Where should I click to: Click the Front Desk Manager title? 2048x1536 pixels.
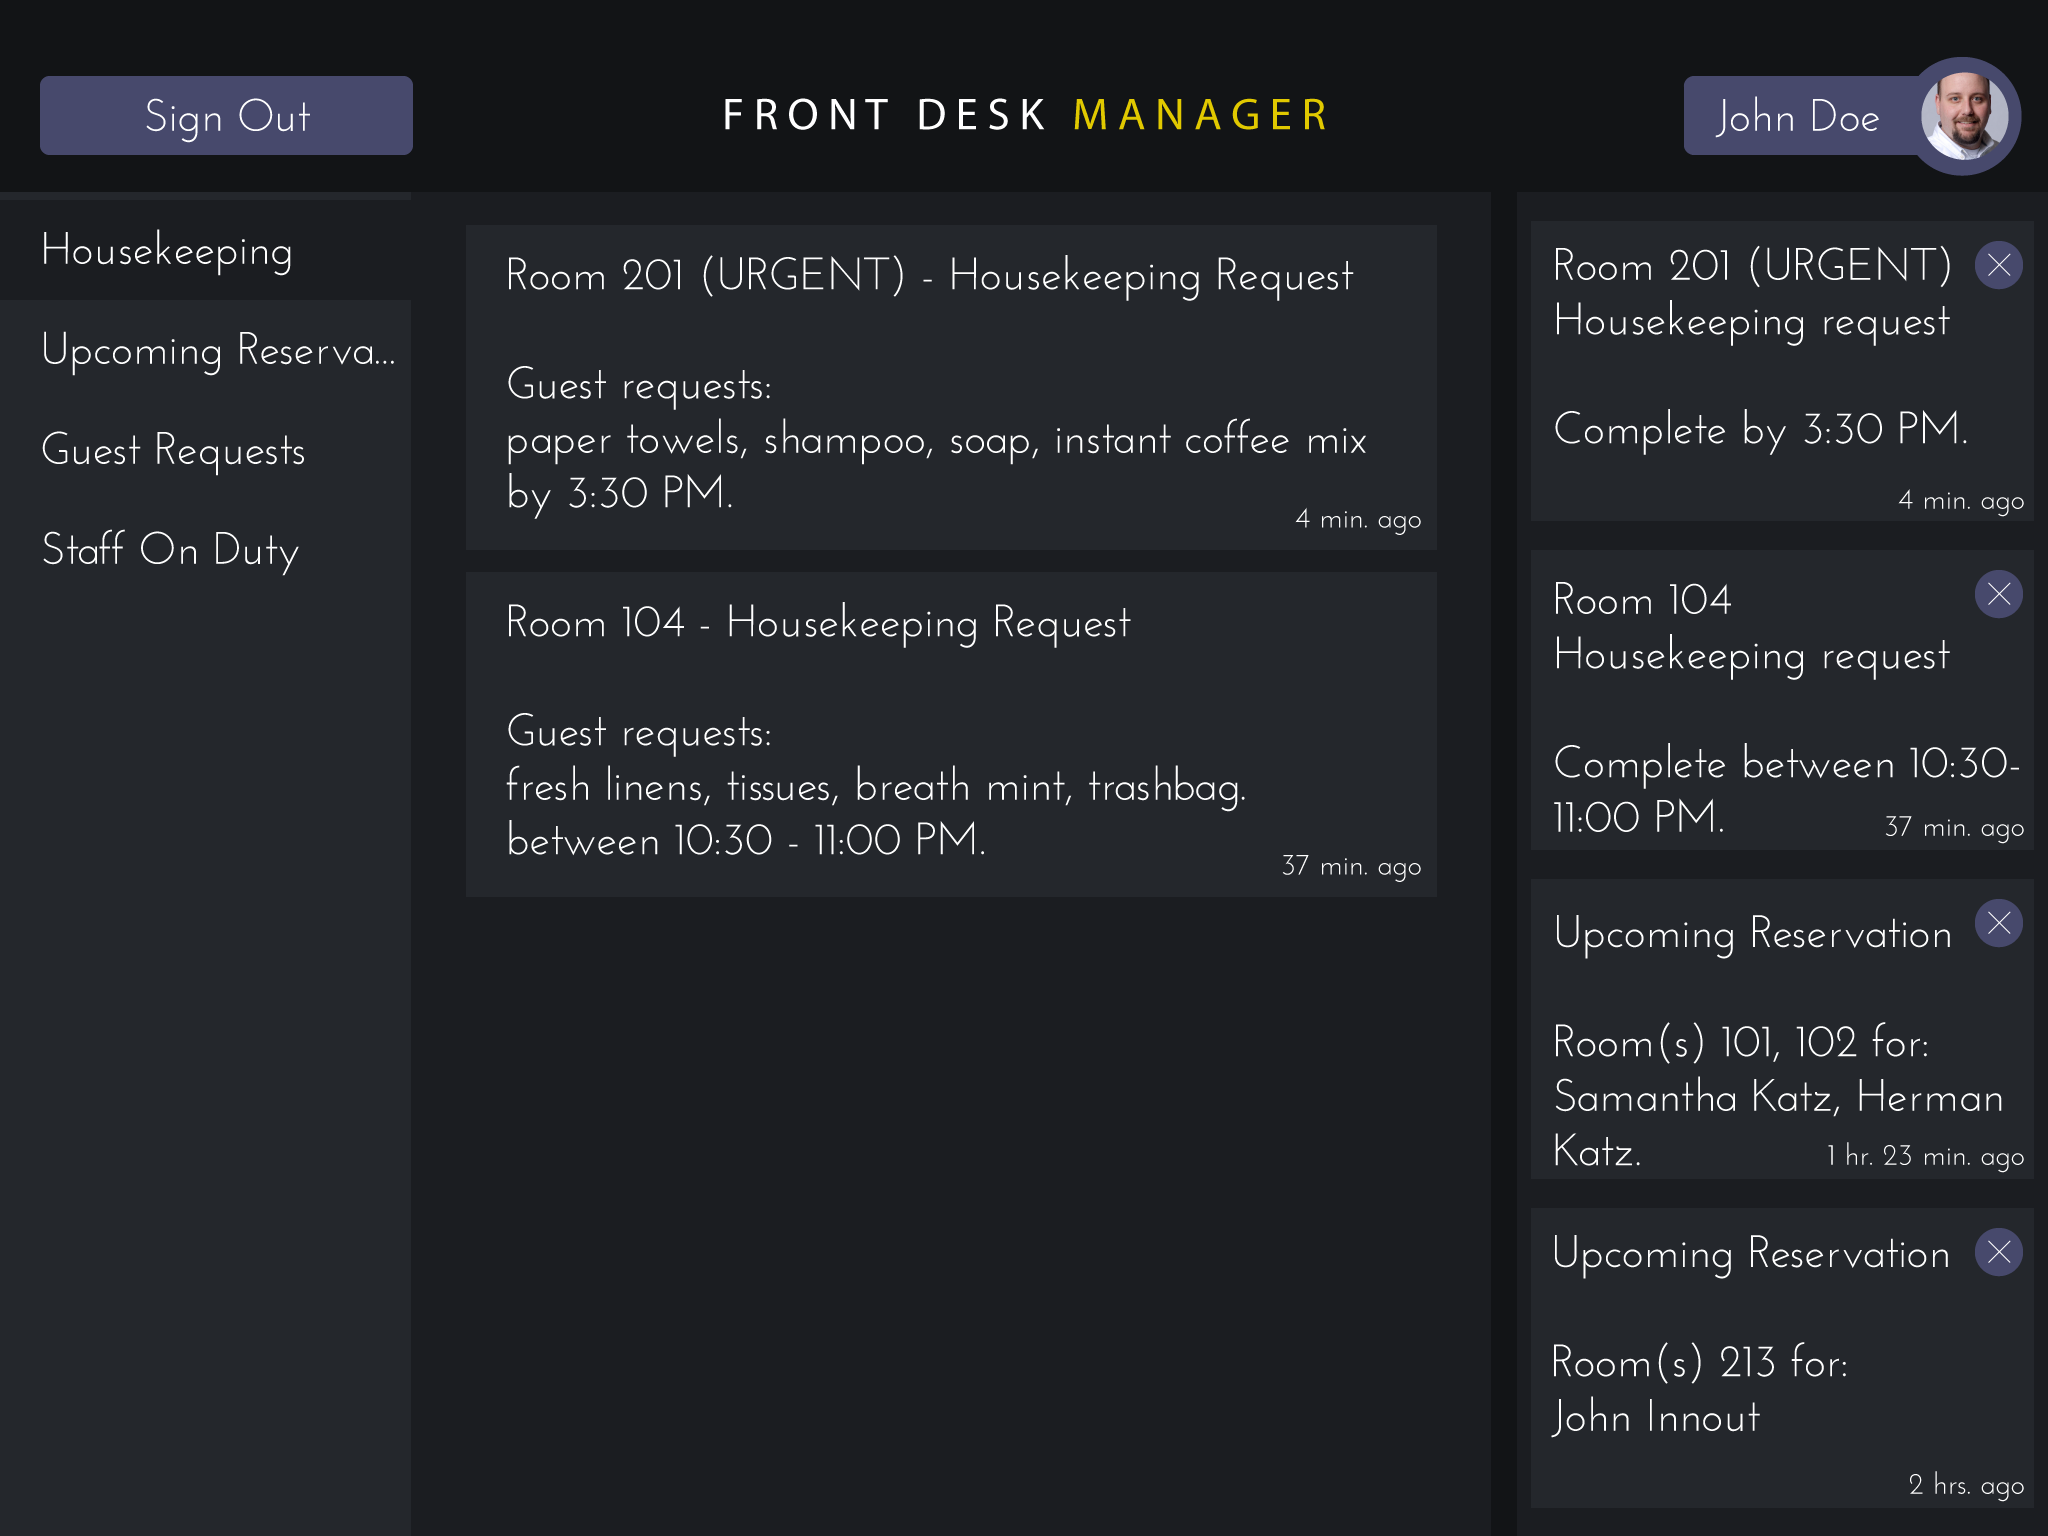tap(1026, 115)
